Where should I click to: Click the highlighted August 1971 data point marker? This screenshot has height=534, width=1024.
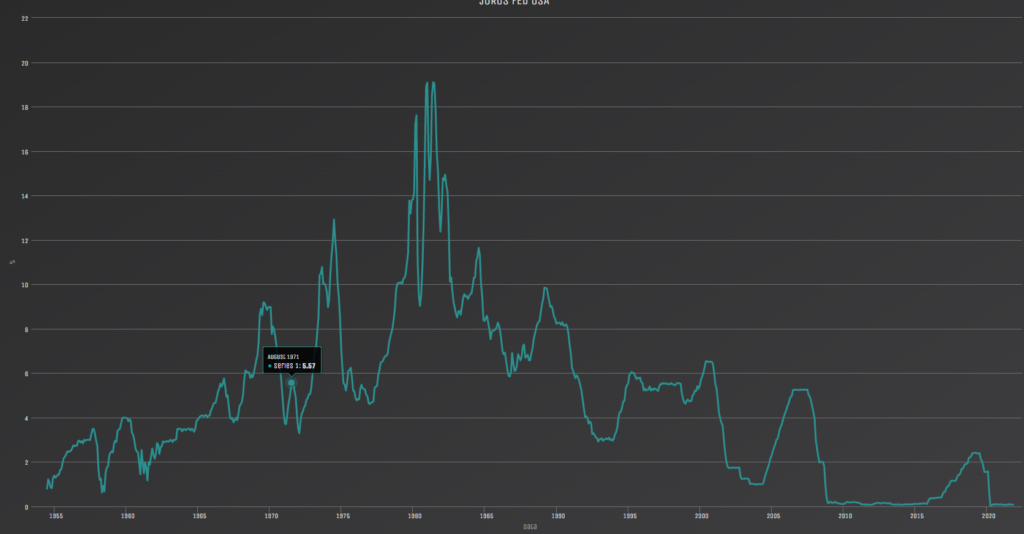point(291,383)
